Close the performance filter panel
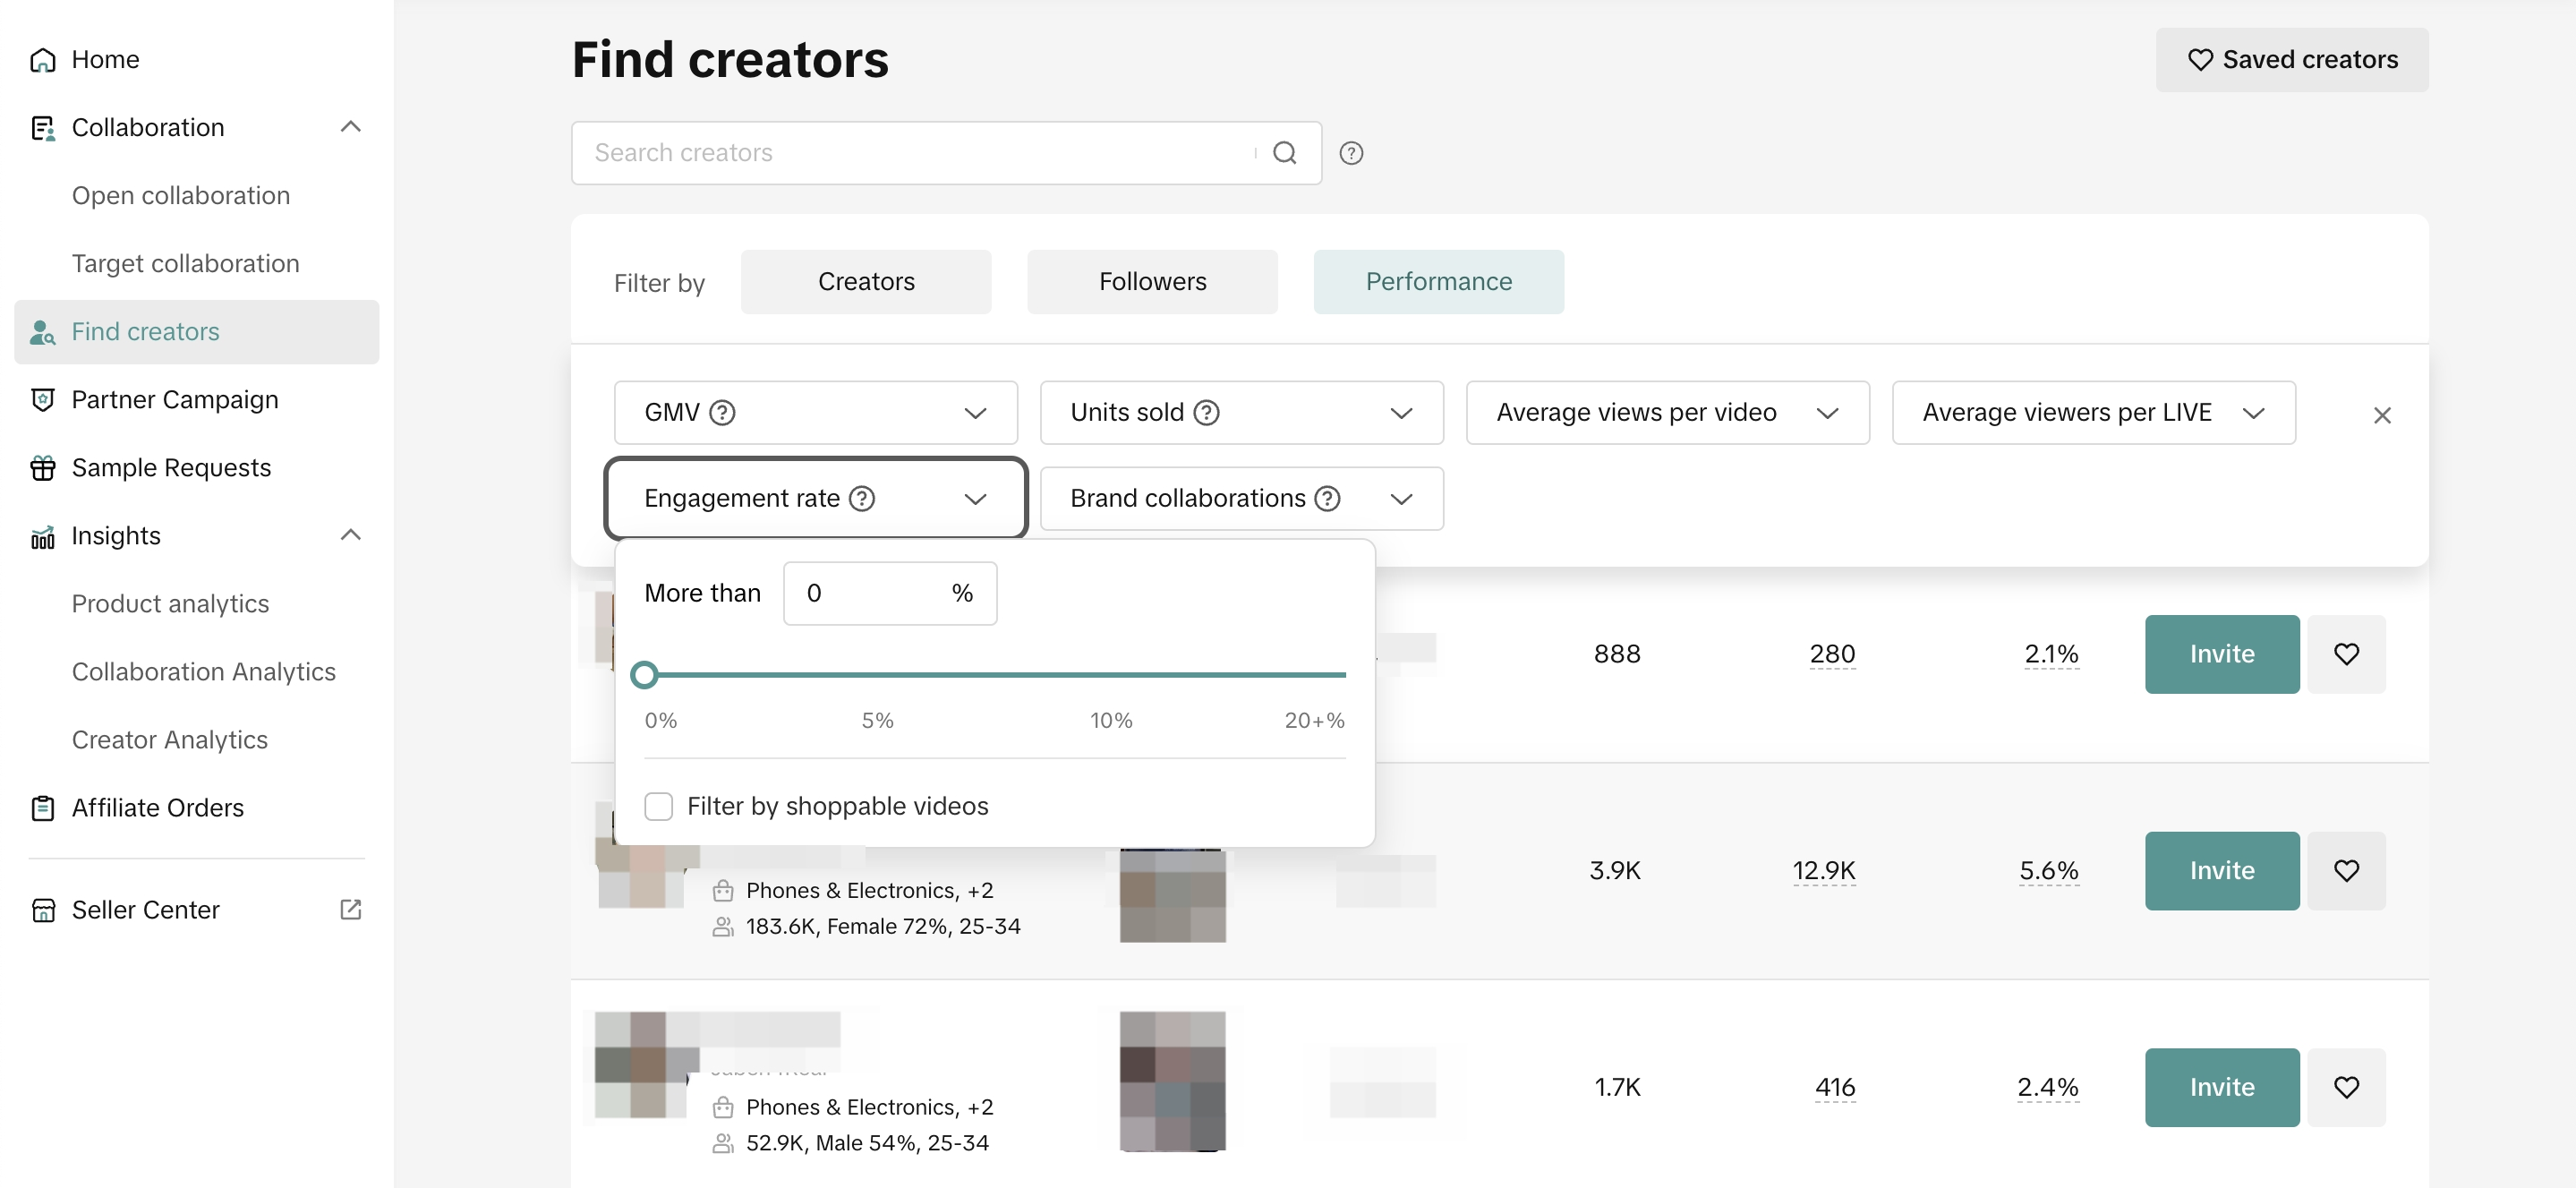The image size is (2576, 1188). pos(2381,415)
